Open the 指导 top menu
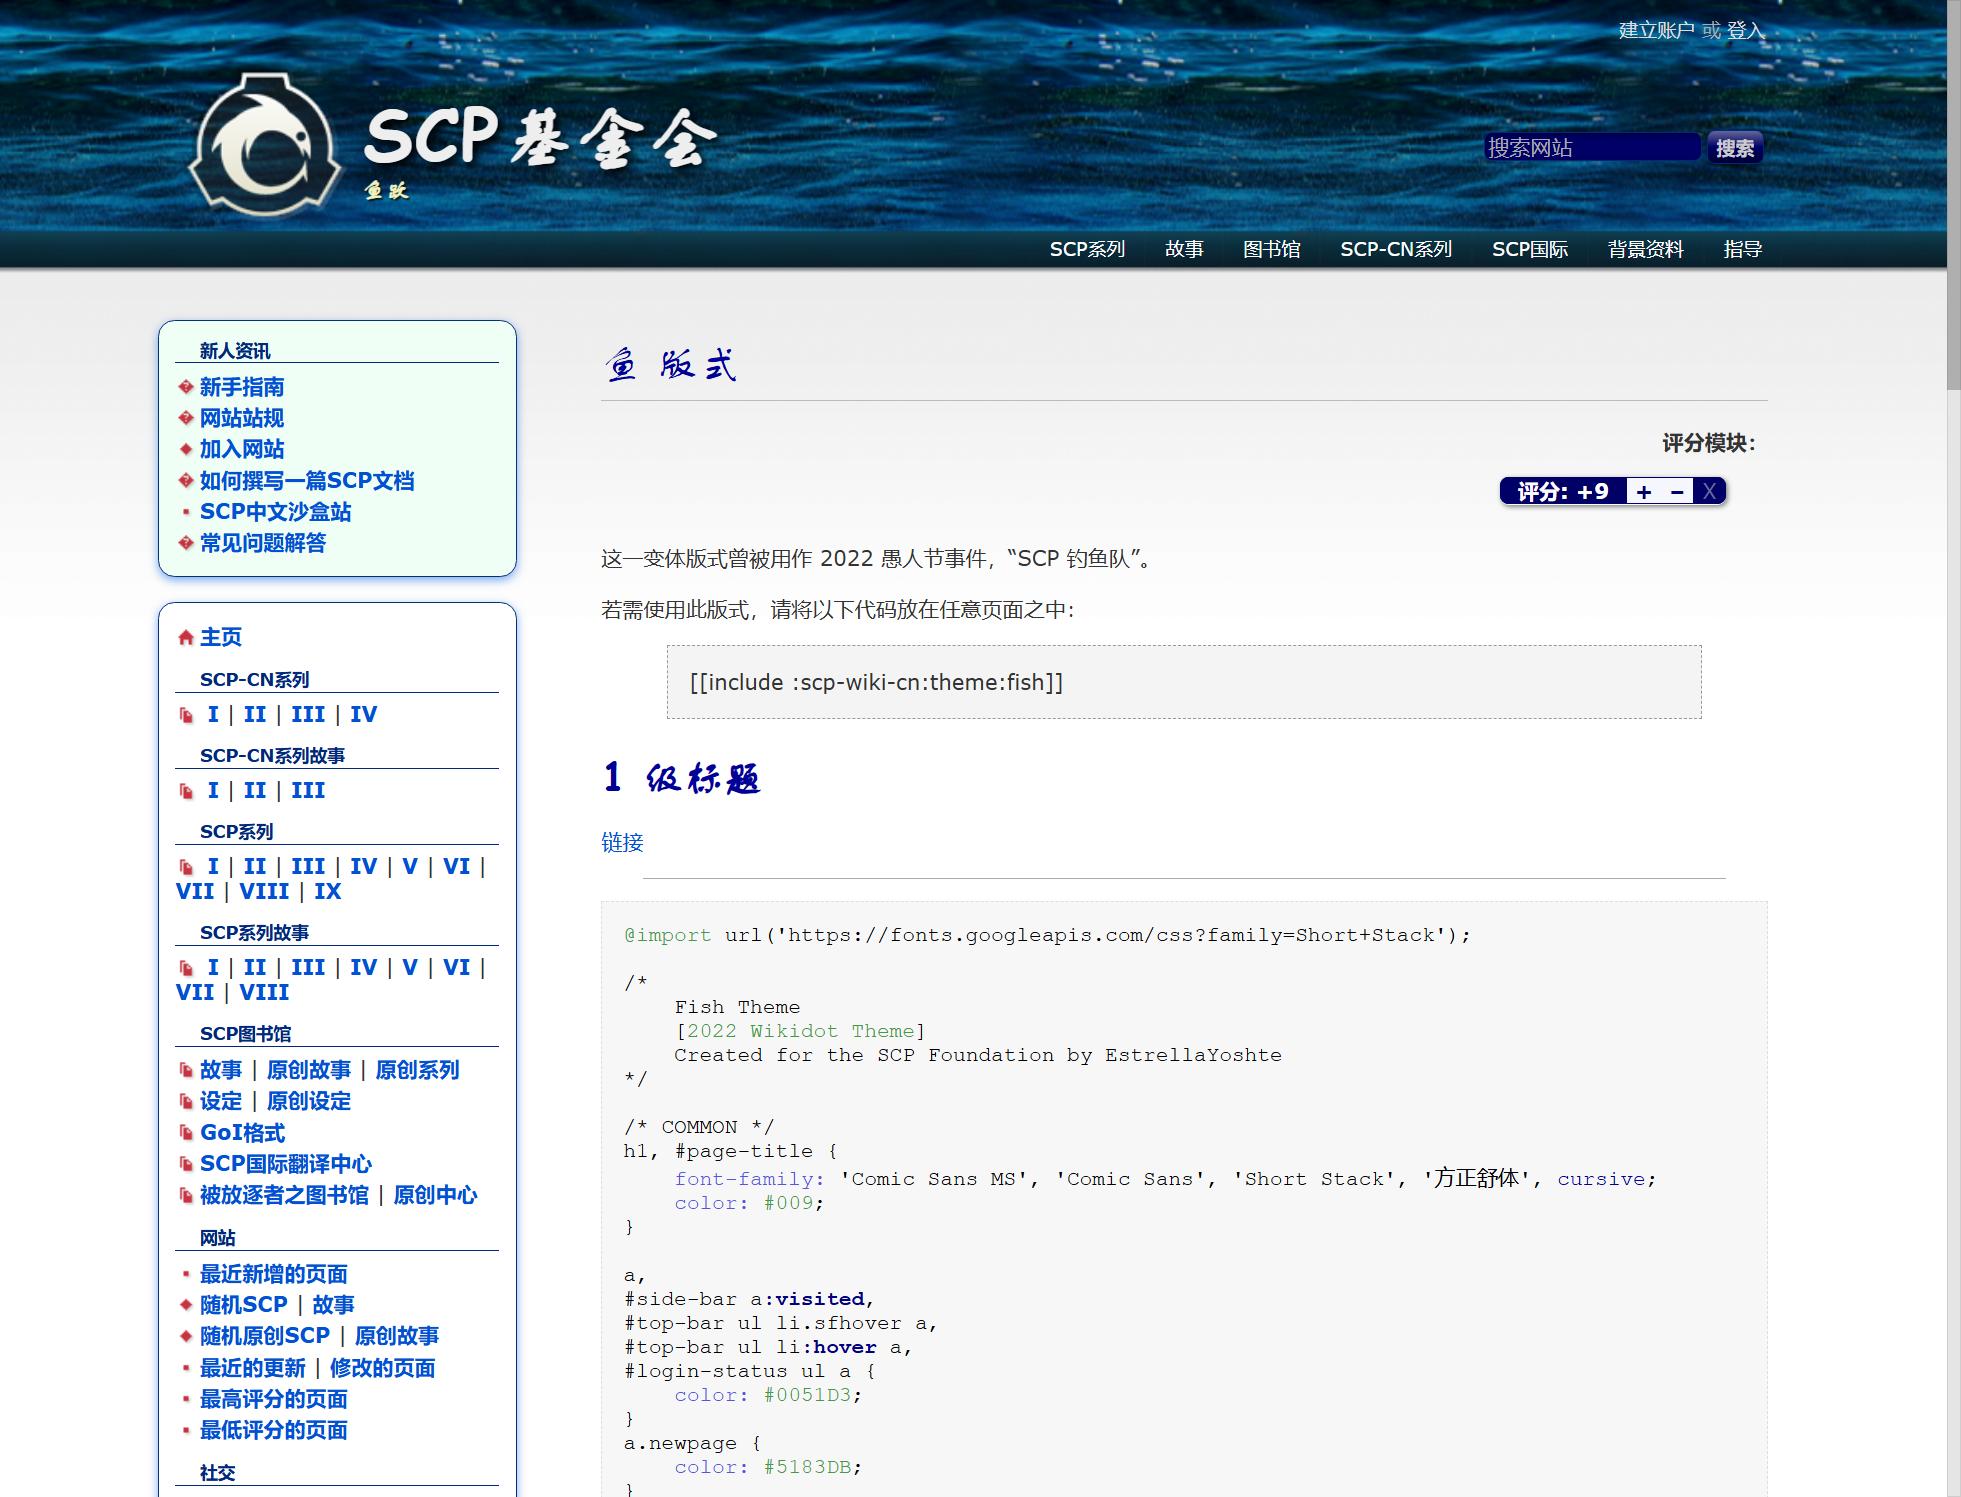 click(1742, 249)
